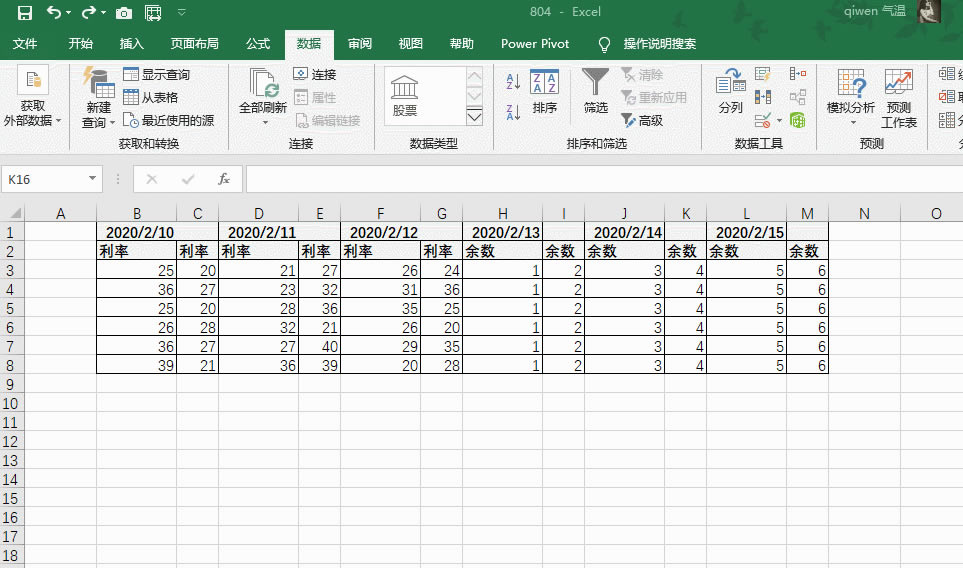Select the 股票 stocks data type

tap(405, 96)
